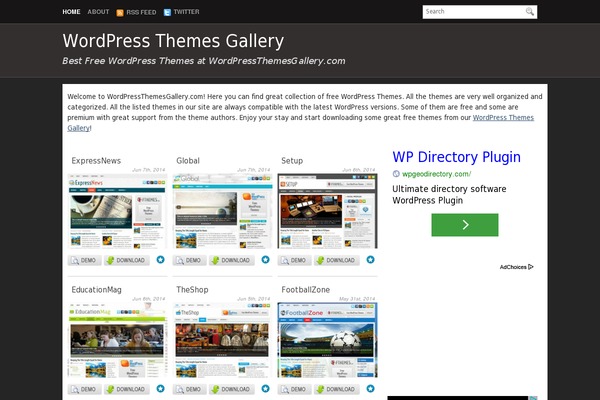The width and height of the screenshot is (600, 400).
Task: Click the ExpressNews star favorite icon
Action: tap(160, 260)
